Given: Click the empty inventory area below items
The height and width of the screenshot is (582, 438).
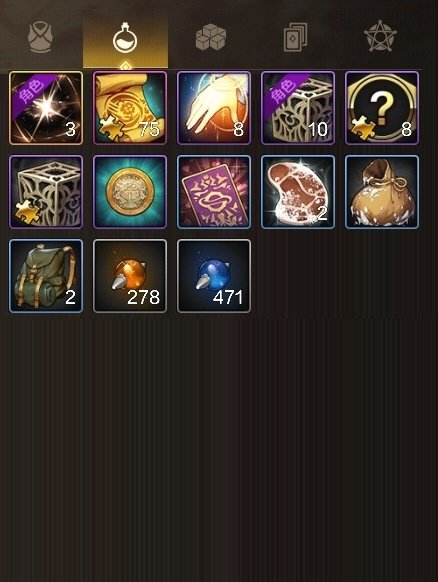Looking at the screenshot, I should [x=219, y=445].
